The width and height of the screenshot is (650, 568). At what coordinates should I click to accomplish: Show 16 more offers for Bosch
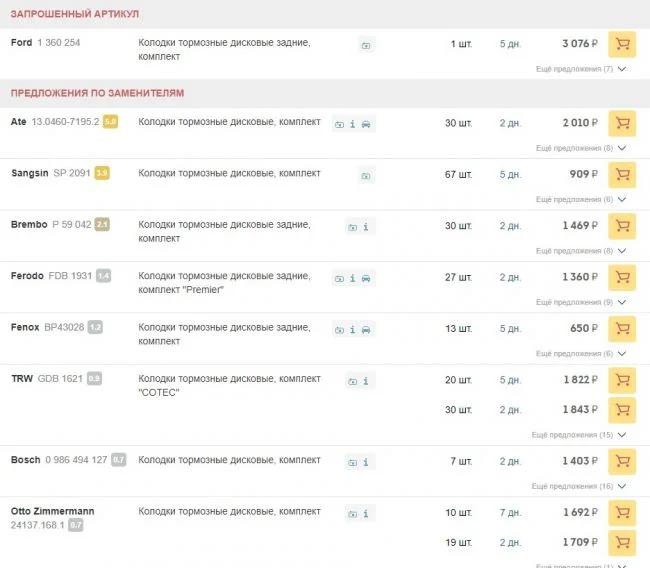(x=581, y=486)
